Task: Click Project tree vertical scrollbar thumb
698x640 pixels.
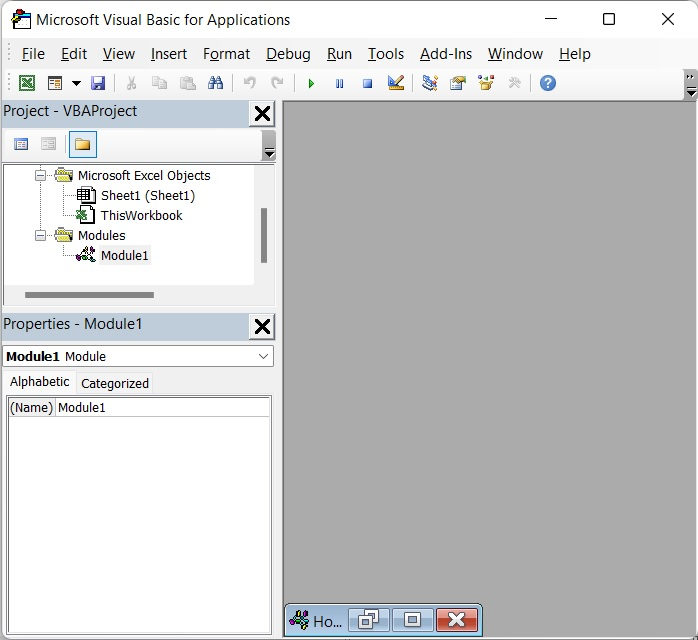Action: [264, 235]
